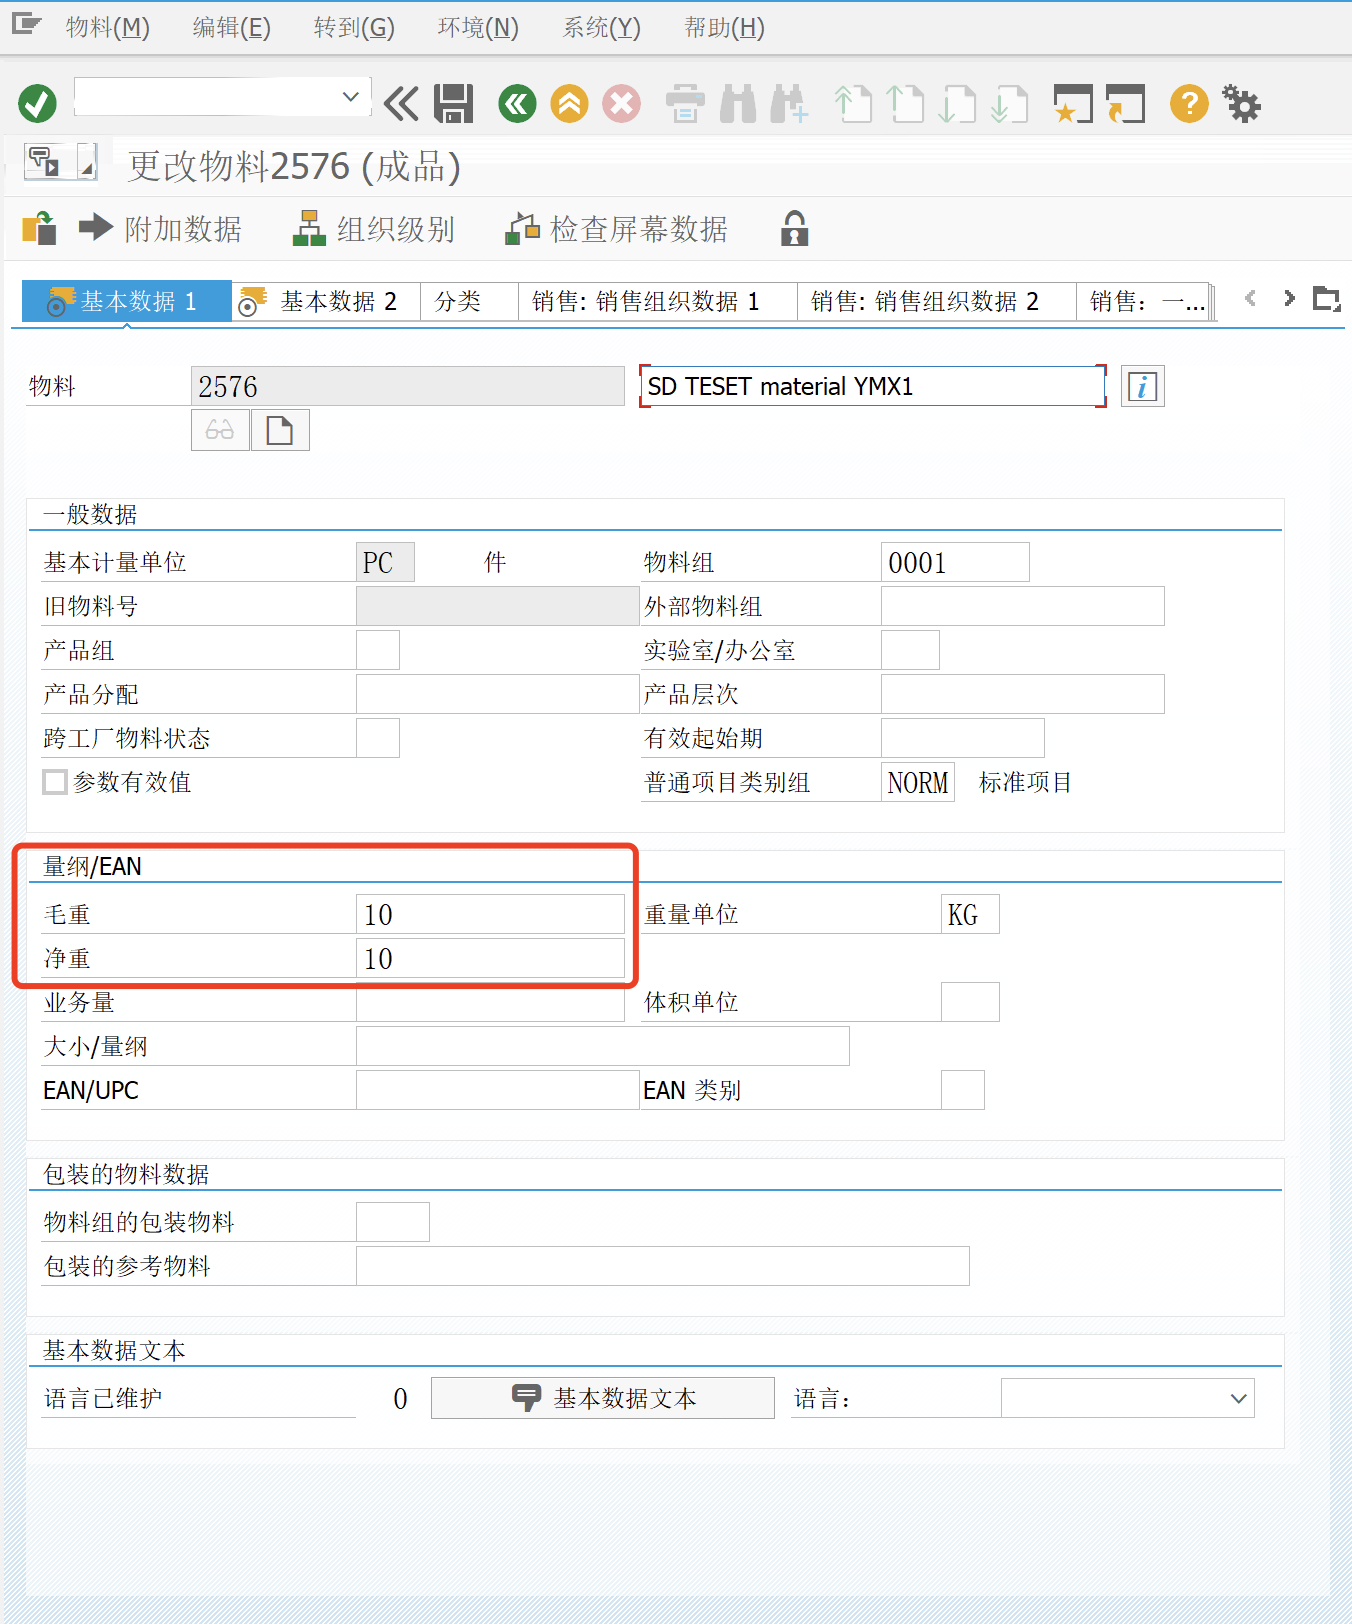The height and width of the screenshot is (1624, 1352).
Task: Save the material with the floppy disk icon
Action: point(453,104)
